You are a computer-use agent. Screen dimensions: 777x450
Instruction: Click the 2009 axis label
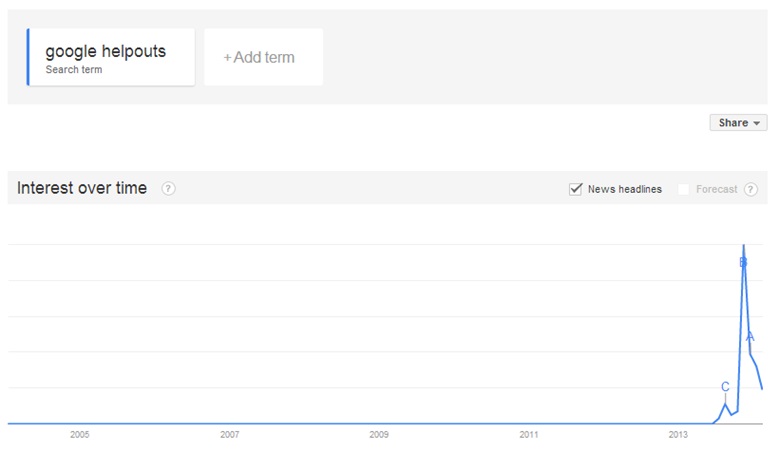click(379, 435)
